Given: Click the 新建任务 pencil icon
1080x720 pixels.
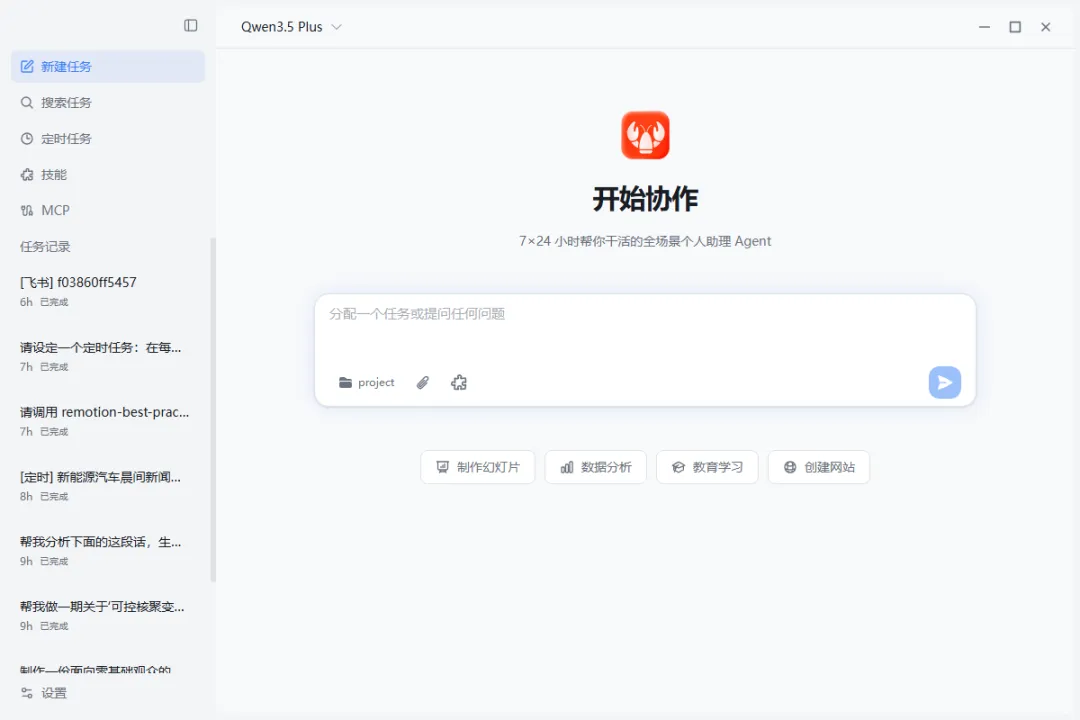Looking at the screenshot, I should 27,67.
